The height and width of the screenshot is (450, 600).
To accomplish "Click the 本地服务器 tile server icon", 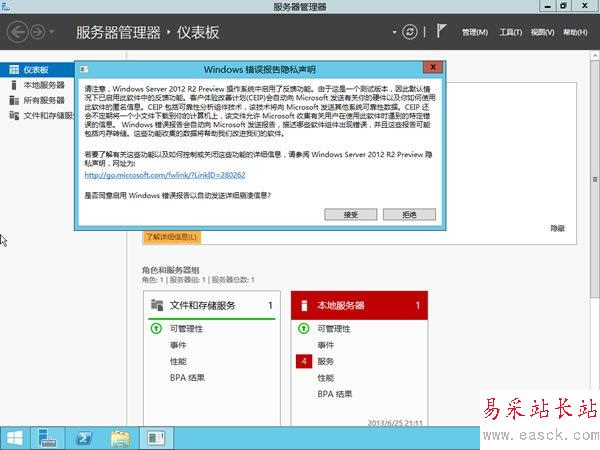I will [x=304, y=305].
